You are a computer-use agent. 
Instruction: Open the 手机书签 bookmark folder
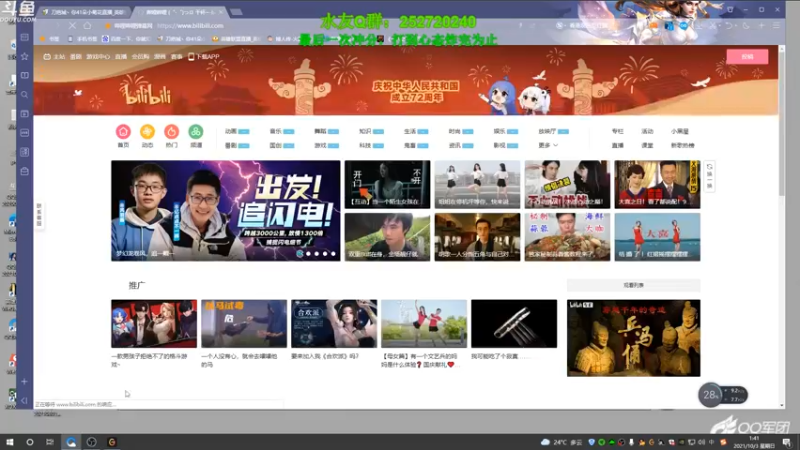83,39
